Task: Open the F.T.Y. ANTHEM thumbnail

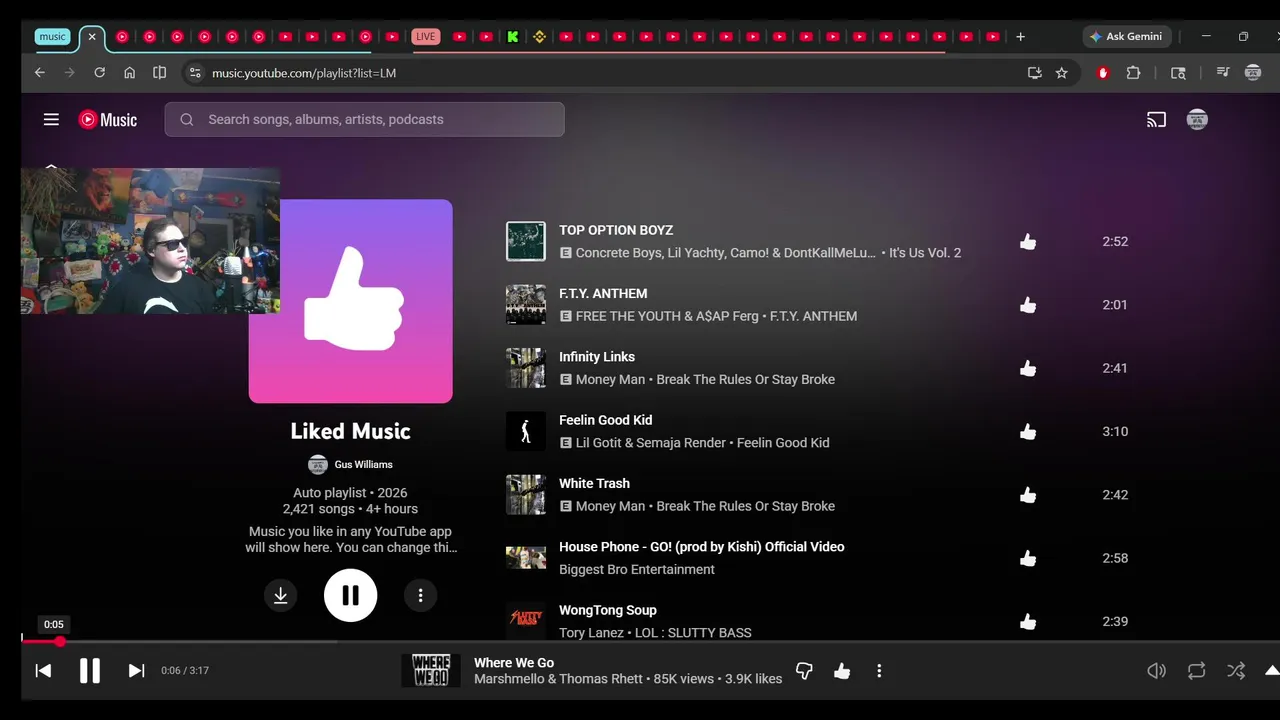Action: click(526, 305)
